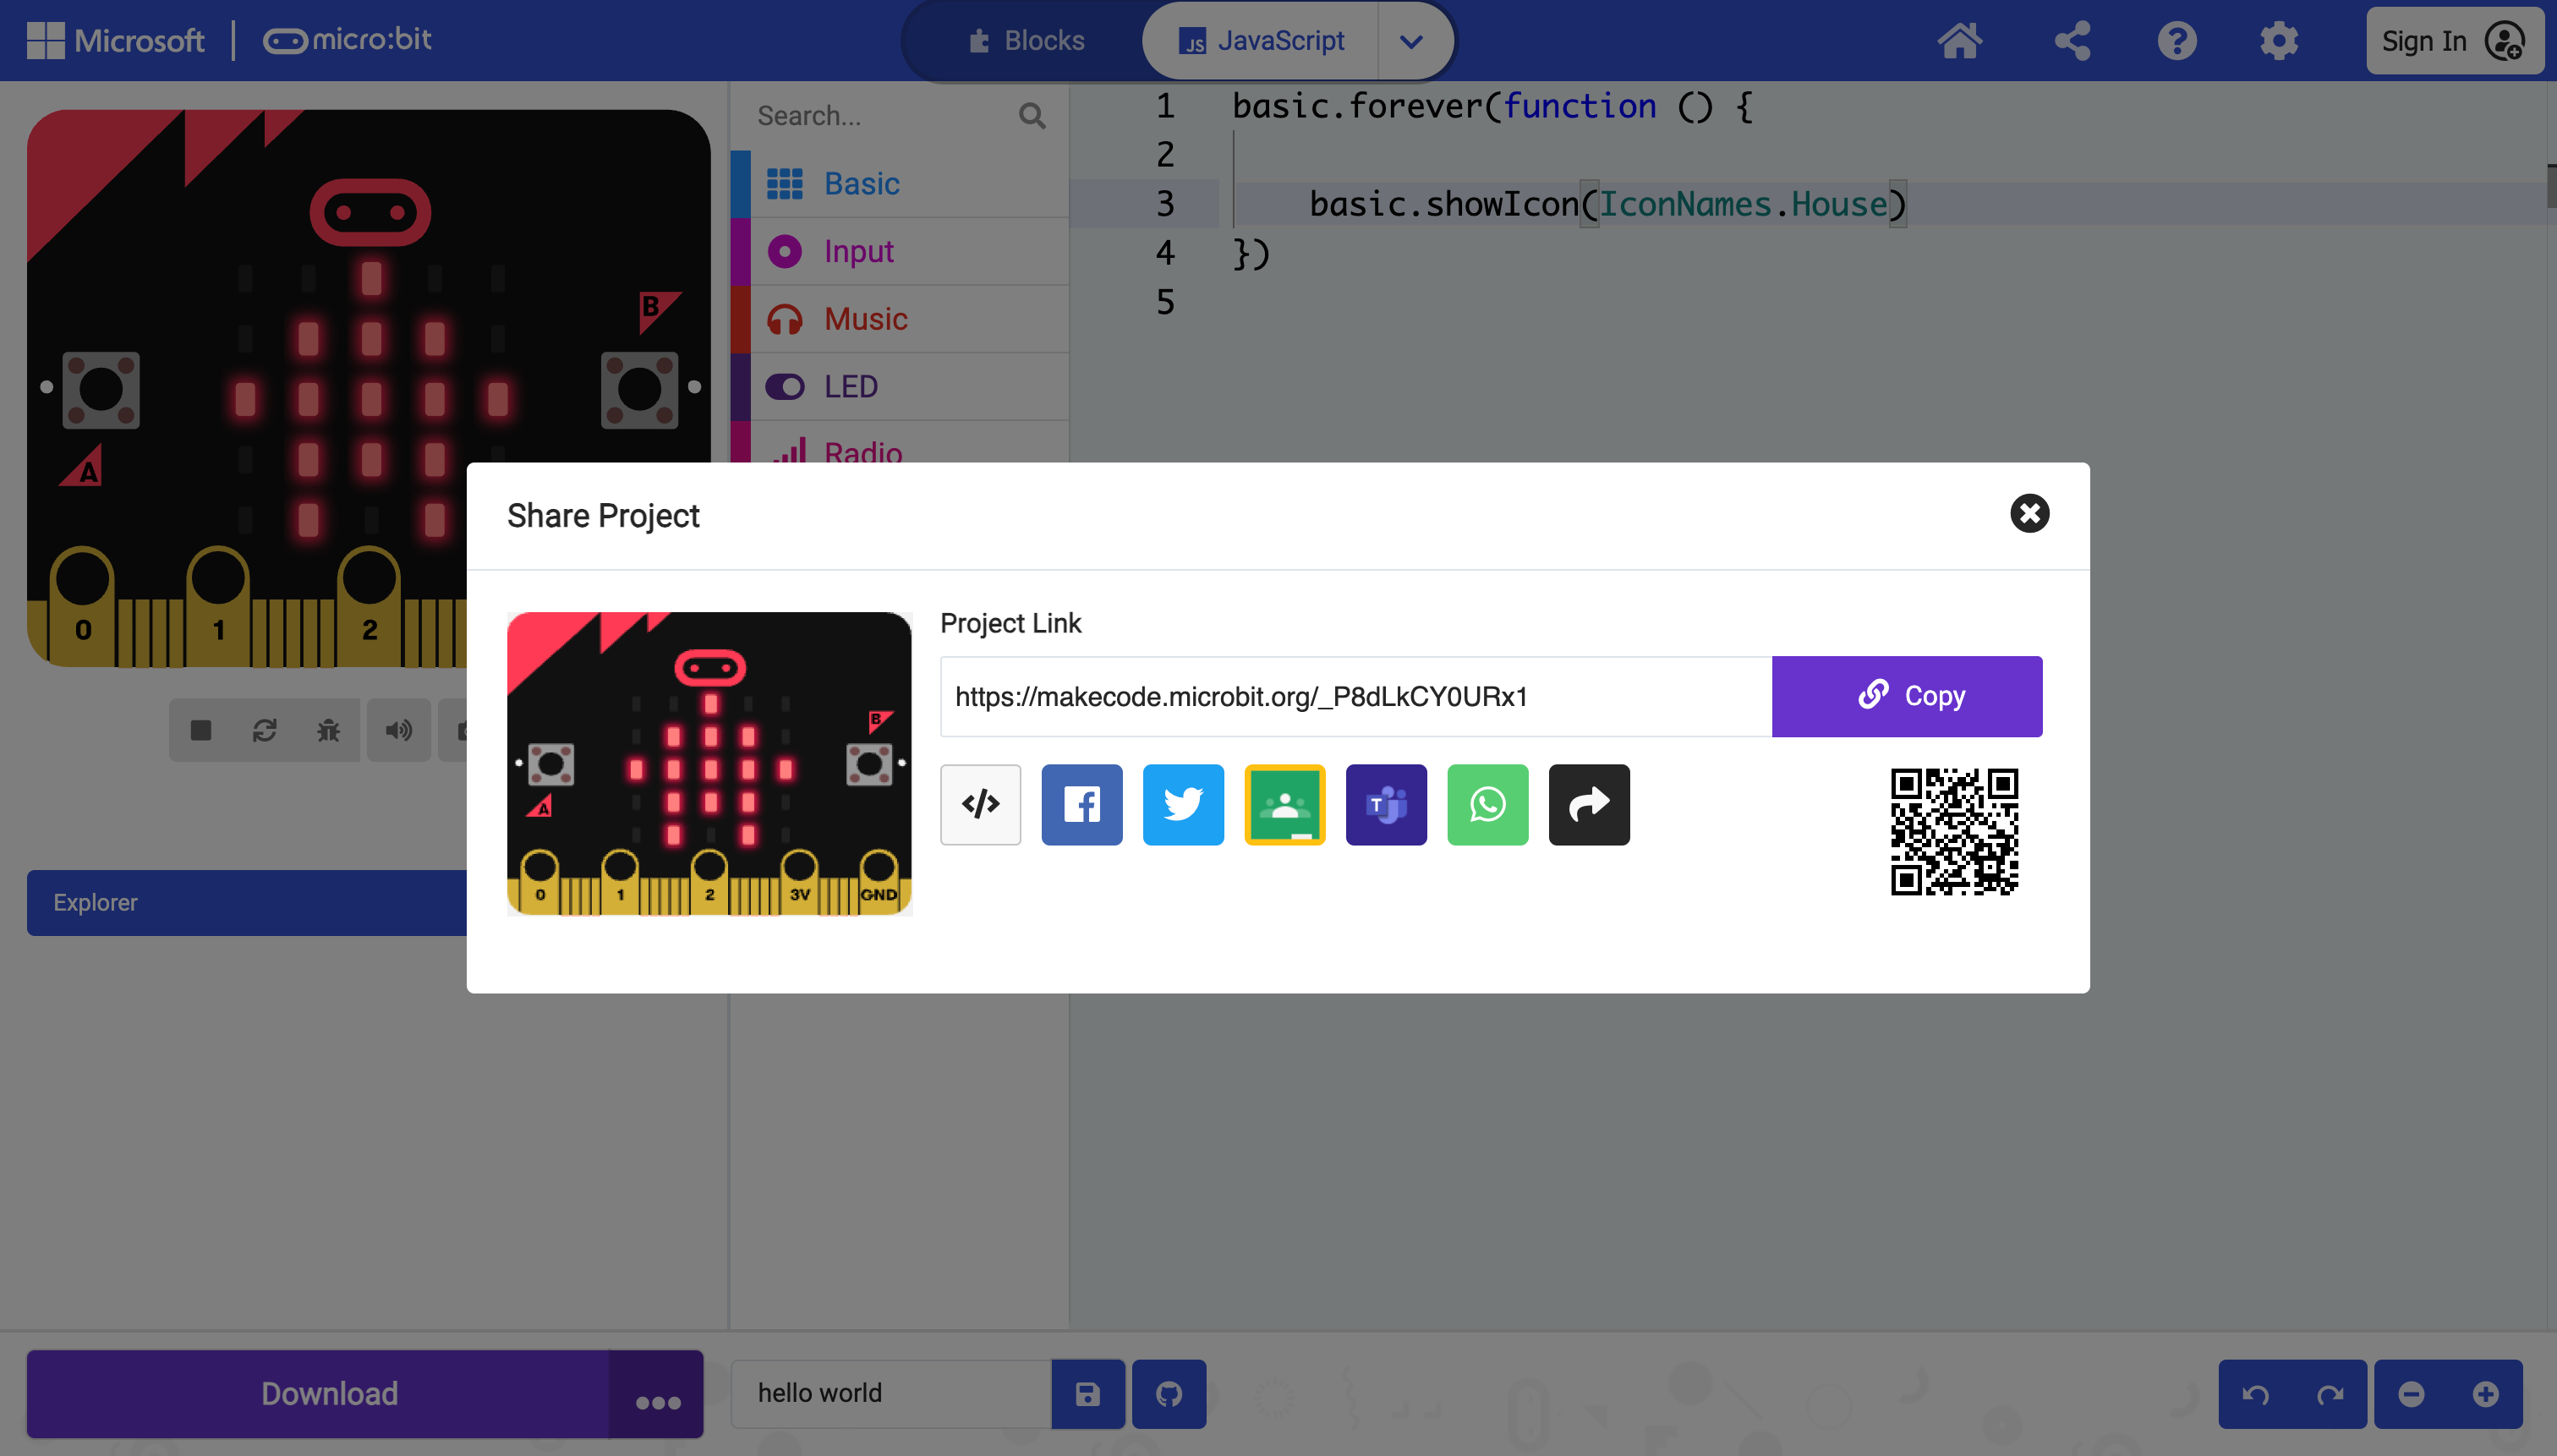This screenshot has height=1456, width=2557.
Task: Click the search magnifier icon
Action: pyautogui.click(x=1032, y=116)
